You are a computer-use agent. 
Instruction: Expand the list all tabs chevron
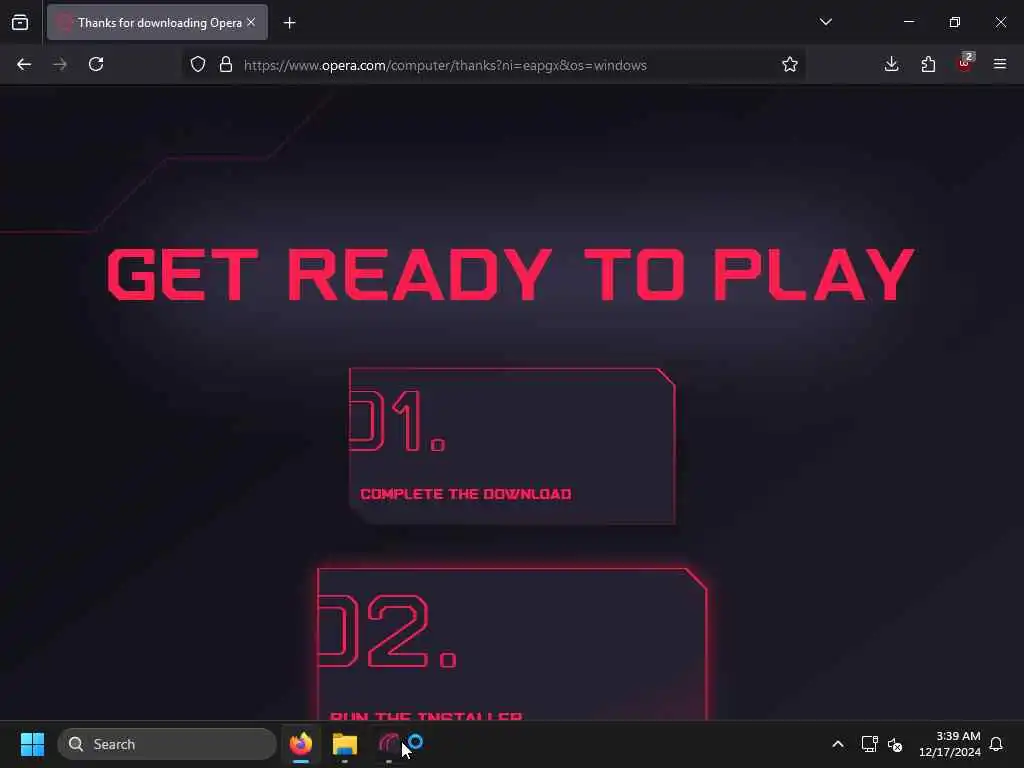coord(825,22)
